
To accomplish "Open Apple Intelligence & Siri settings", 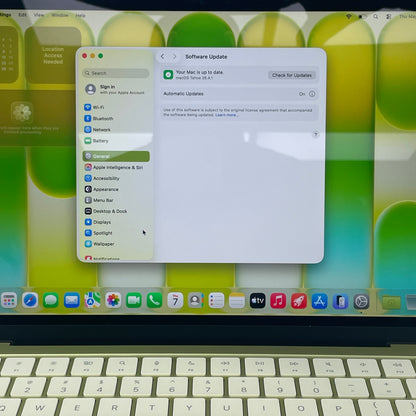I will click(116, 167).
